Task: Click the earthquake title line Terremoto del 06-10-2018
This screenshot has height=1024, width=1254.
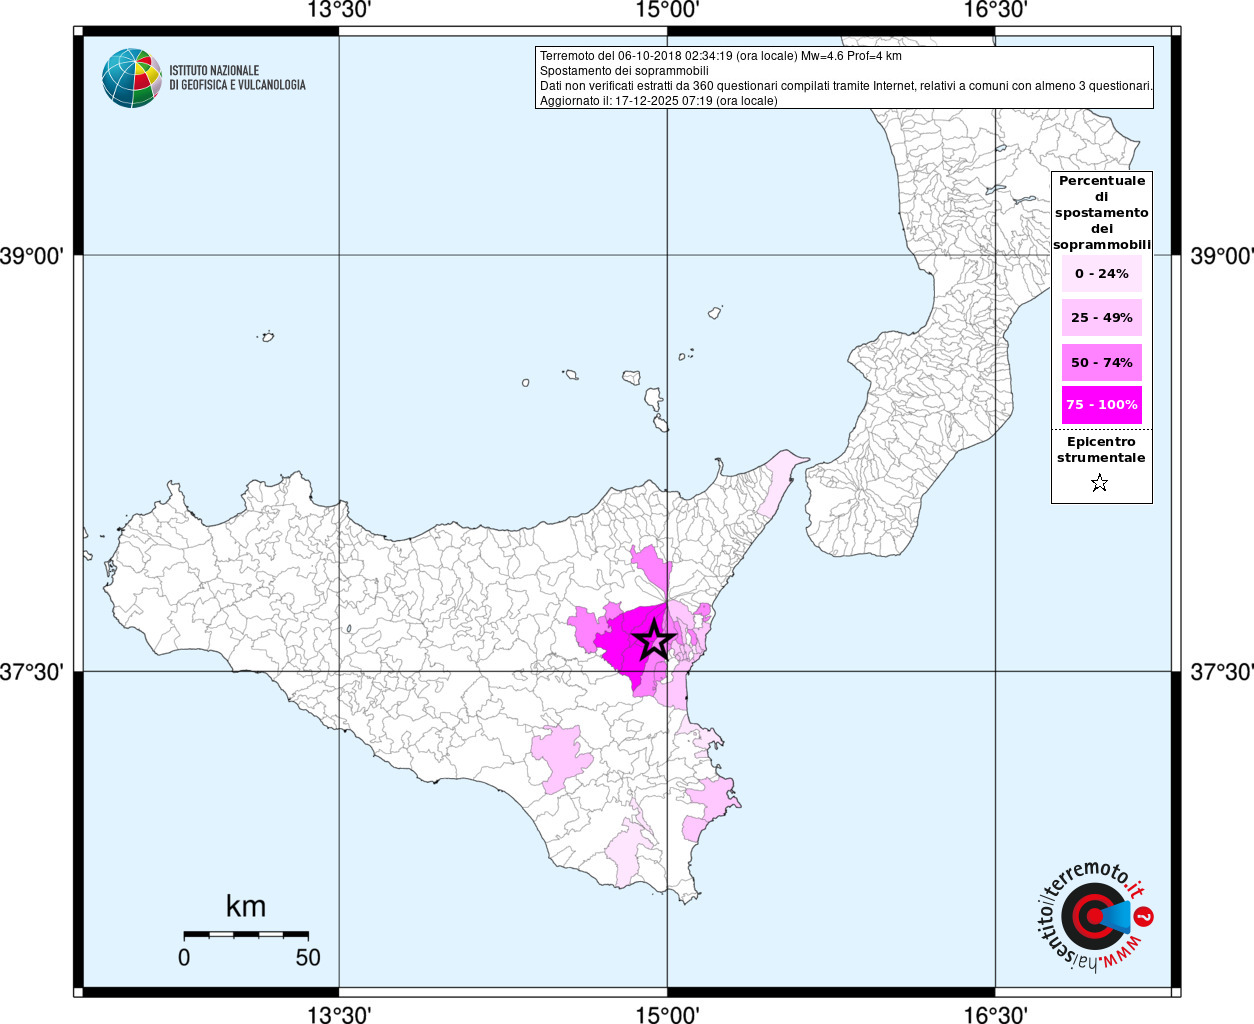Action: [721, 56]
